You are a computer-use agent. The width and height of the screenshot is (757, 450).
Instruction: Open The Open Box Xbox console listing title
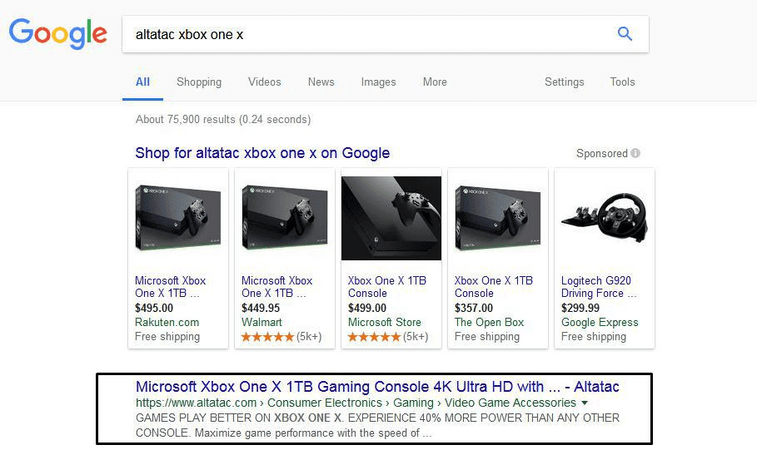494,287
